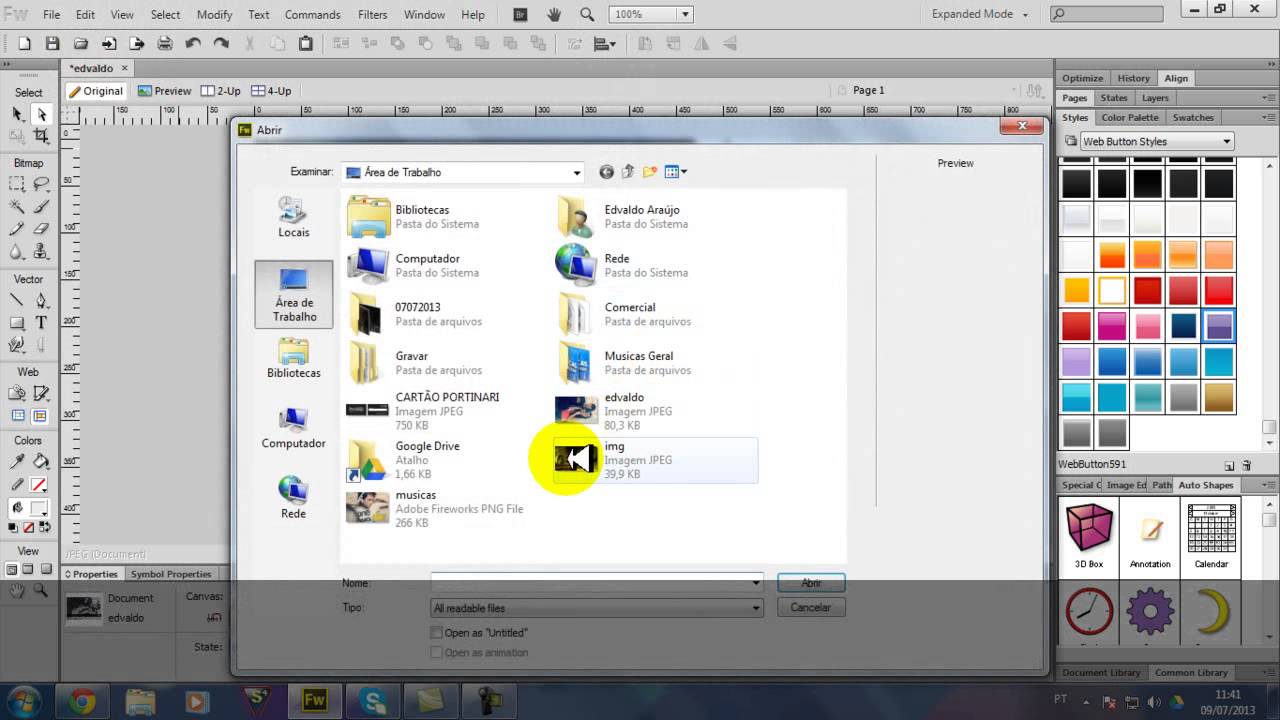Open the Commands menu
The width and height of the screenshot is (1280, 720).
[x=312, y=14]
